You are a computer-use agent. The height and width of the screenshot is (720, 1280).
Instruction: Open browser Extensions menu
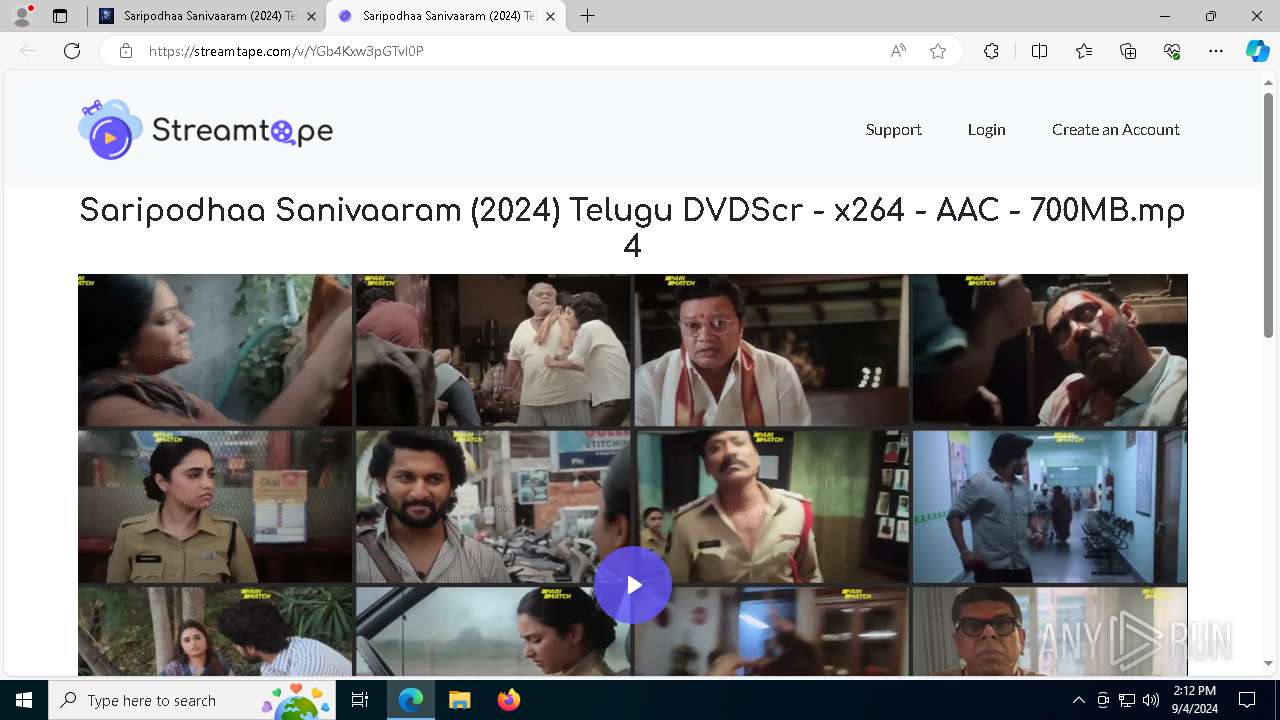[991, 51]
